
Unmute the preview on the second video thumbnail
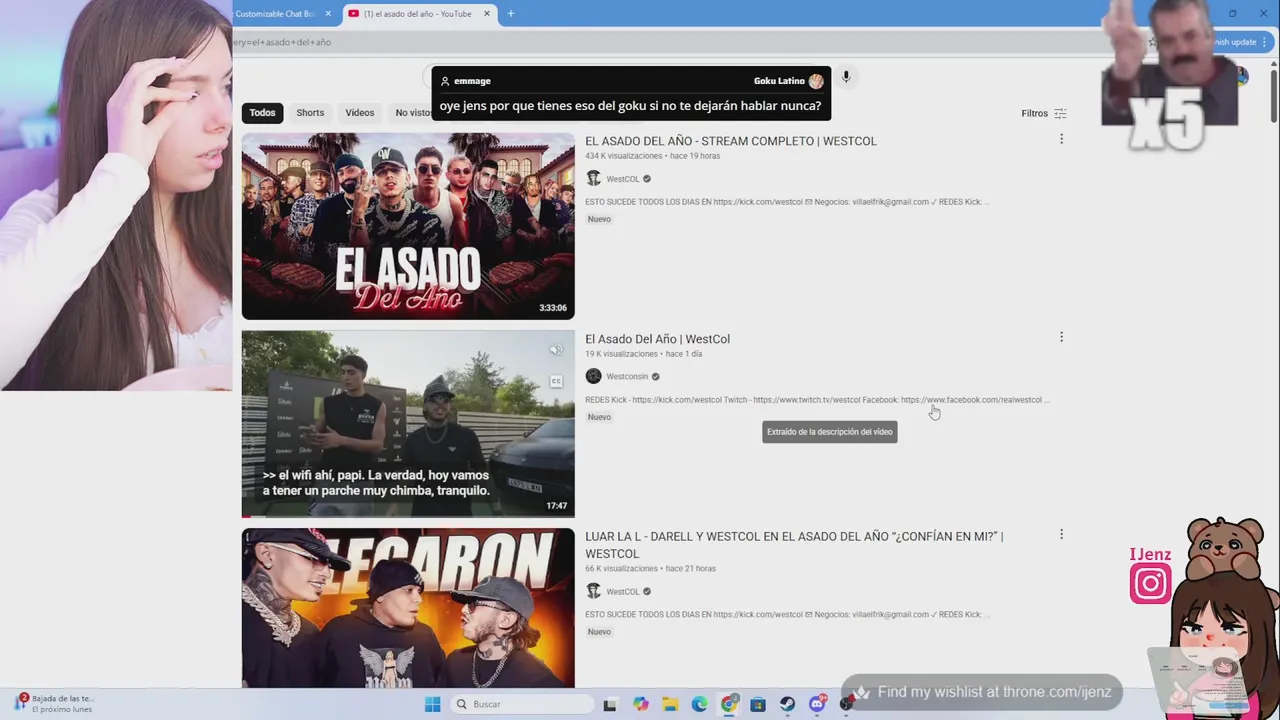click(x=556, y=350)
